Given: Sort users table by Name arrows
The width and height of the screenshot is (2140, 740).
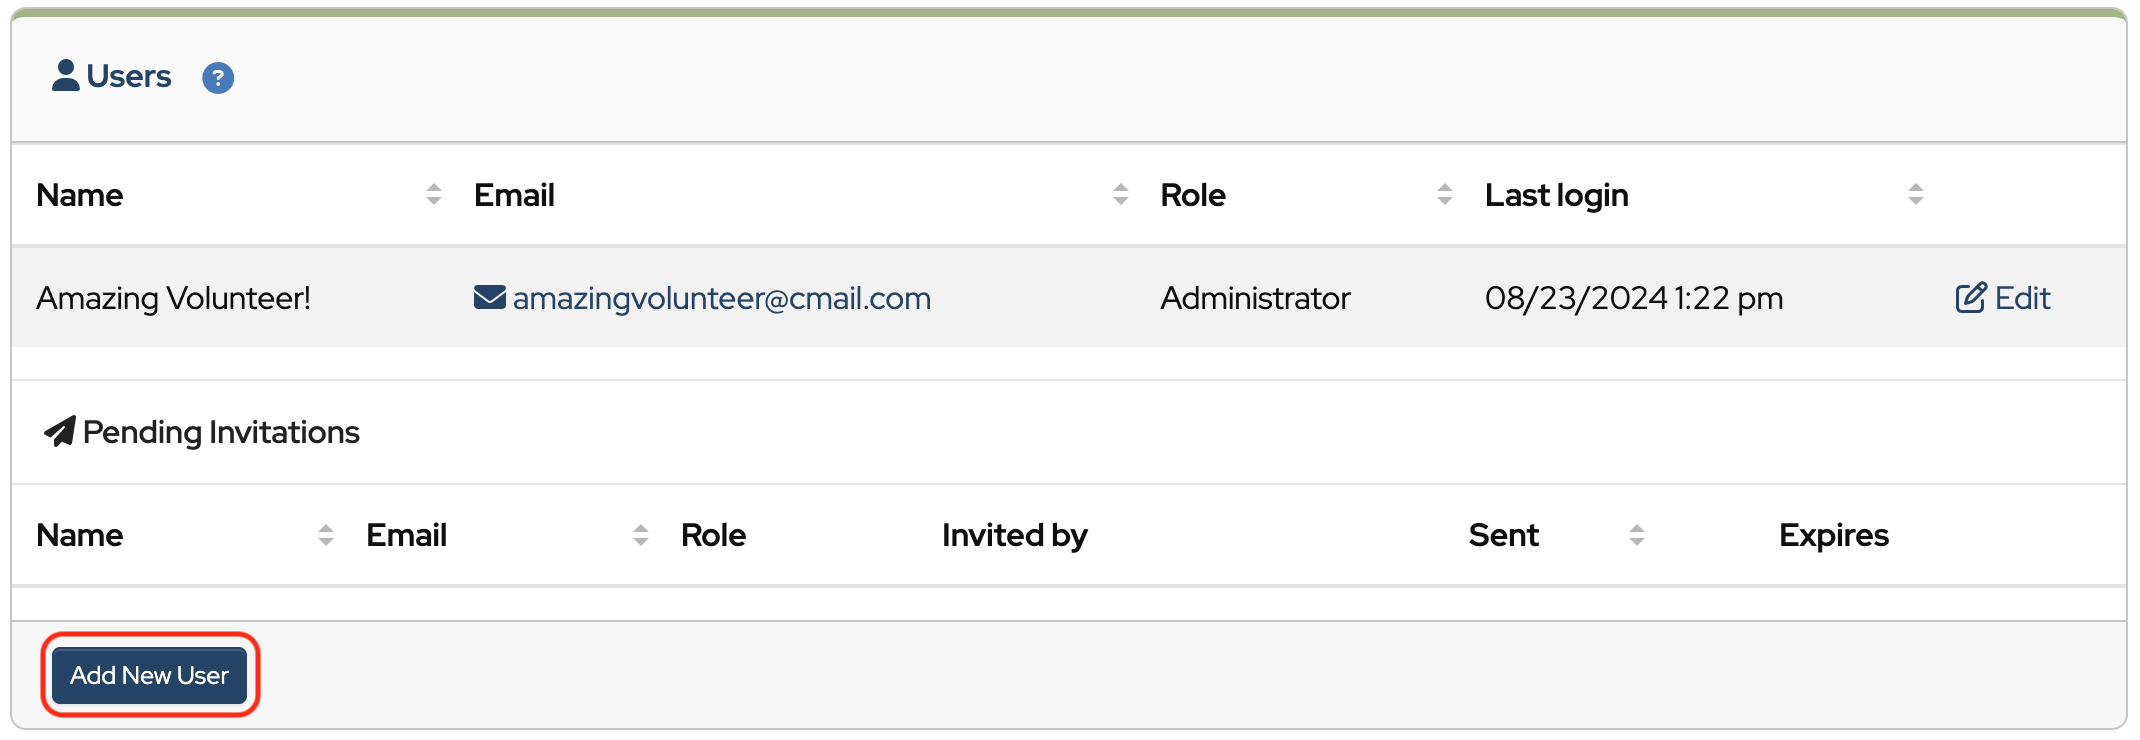Looking at the screenshot, I should 433,194.
